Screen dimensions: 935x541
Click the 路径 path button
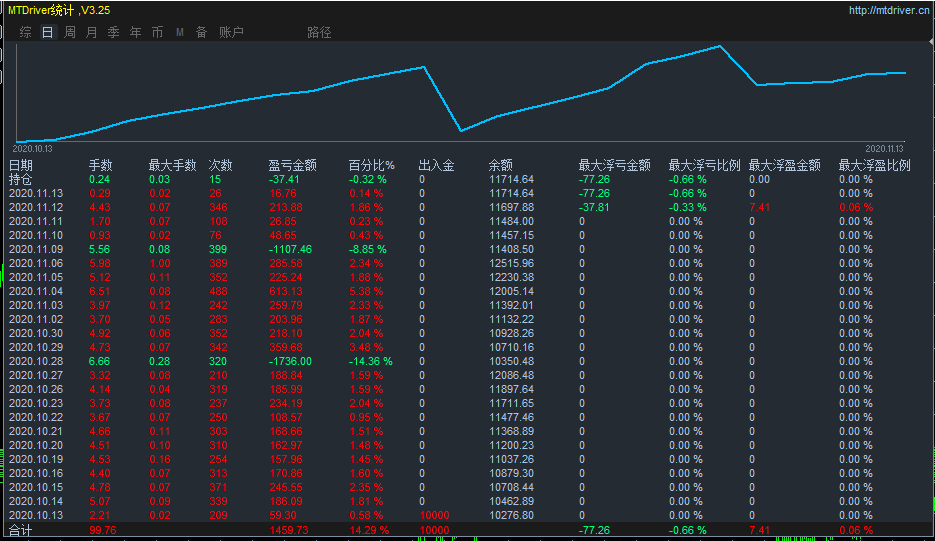pos(319,32)
